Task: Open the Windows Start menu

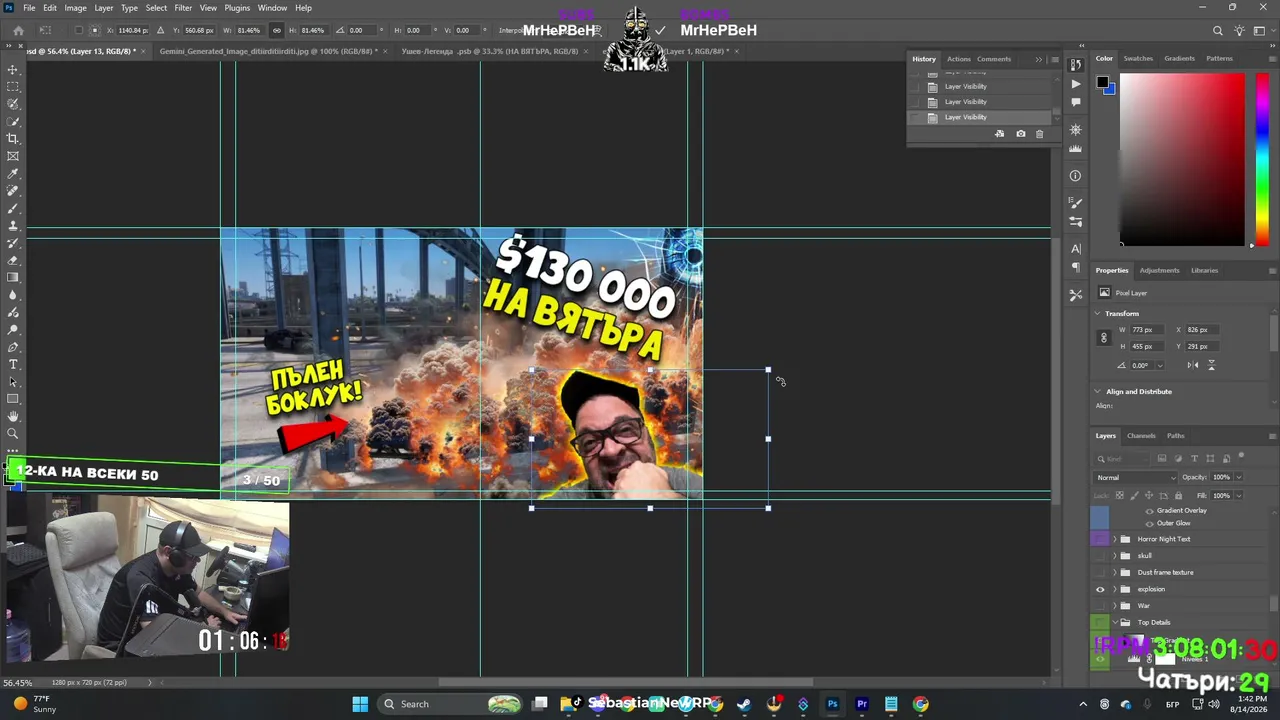Action: pyautogui.click(x=360, y=704)
